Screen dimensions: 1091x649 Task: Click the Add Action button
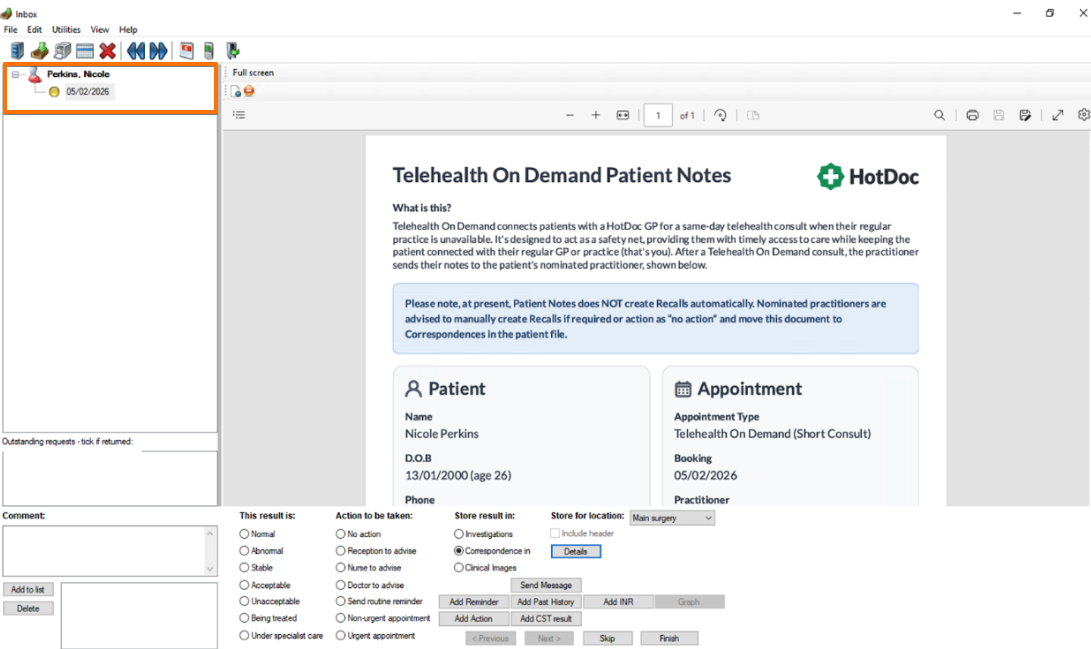tap(474, 618)
